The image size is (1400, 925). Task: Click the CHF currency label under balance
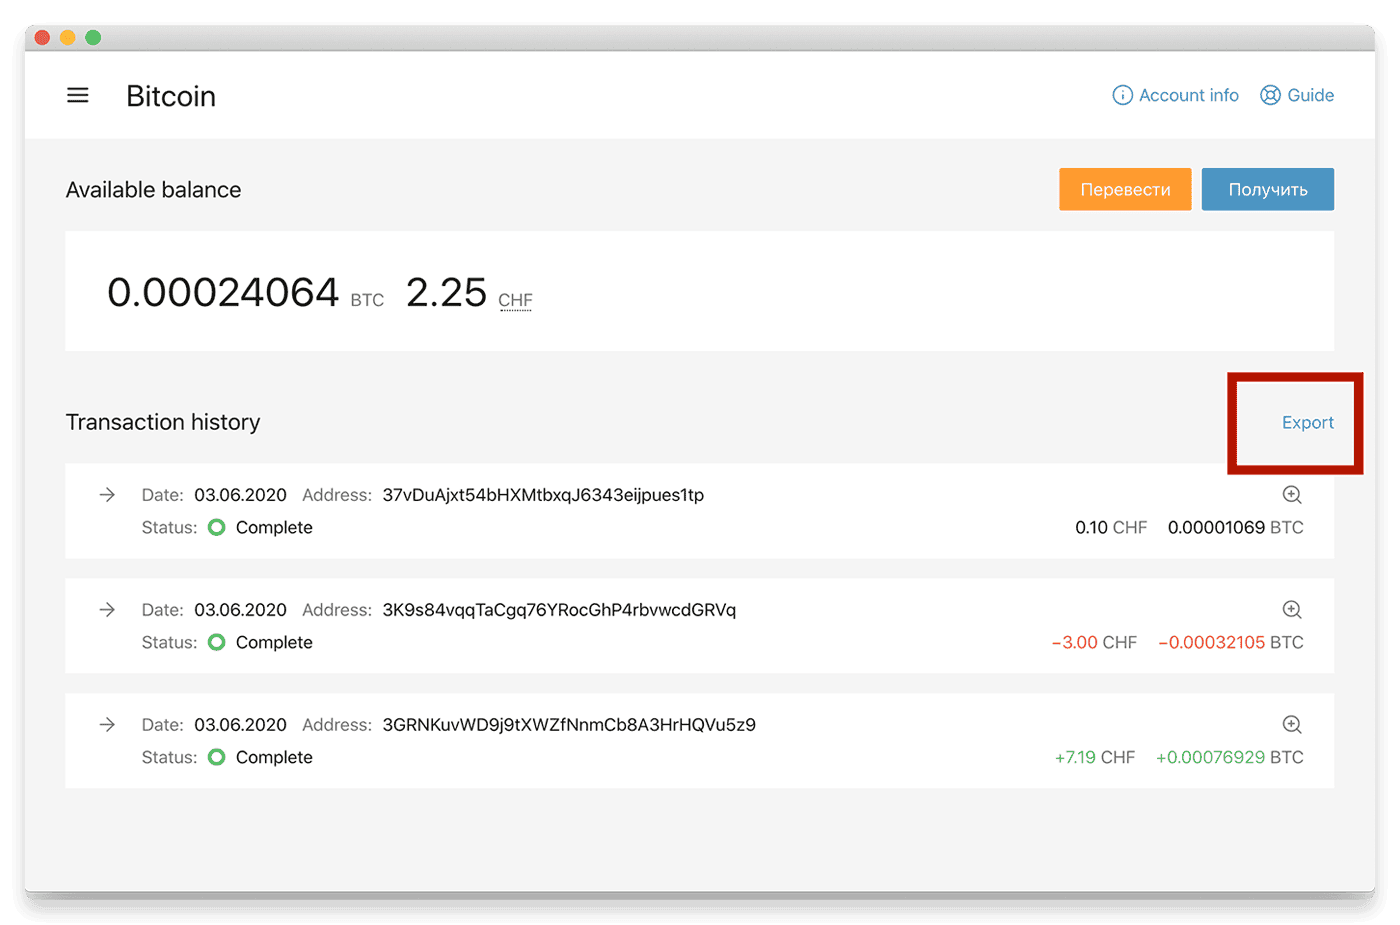pos(515,300)
